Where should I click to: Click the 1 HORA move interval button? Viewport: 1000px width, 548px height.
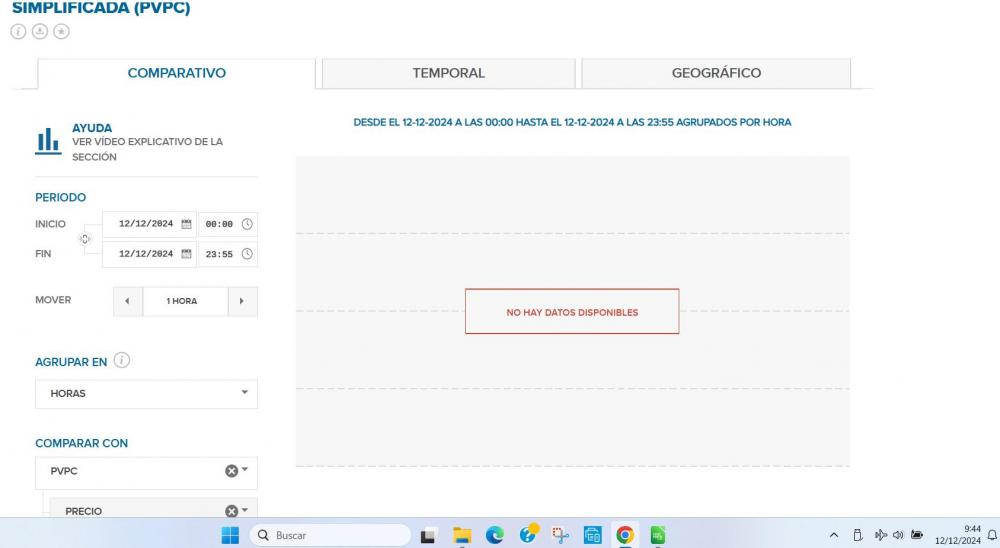[x=185, y=301]
